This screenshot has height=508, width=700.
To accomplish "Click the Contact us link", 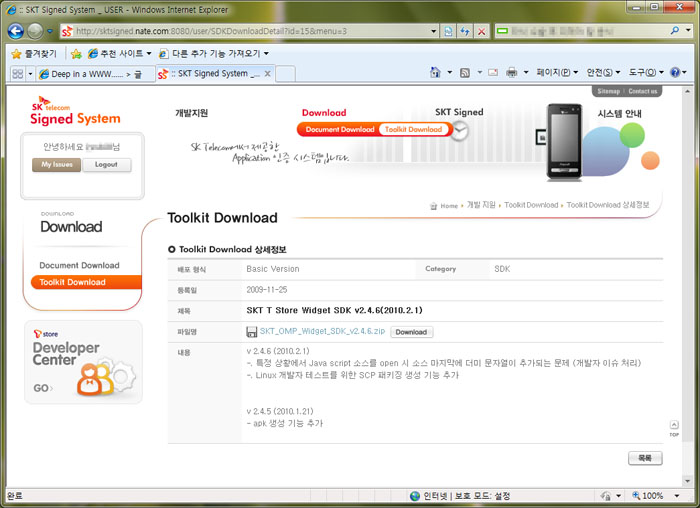I will (643, 91).
